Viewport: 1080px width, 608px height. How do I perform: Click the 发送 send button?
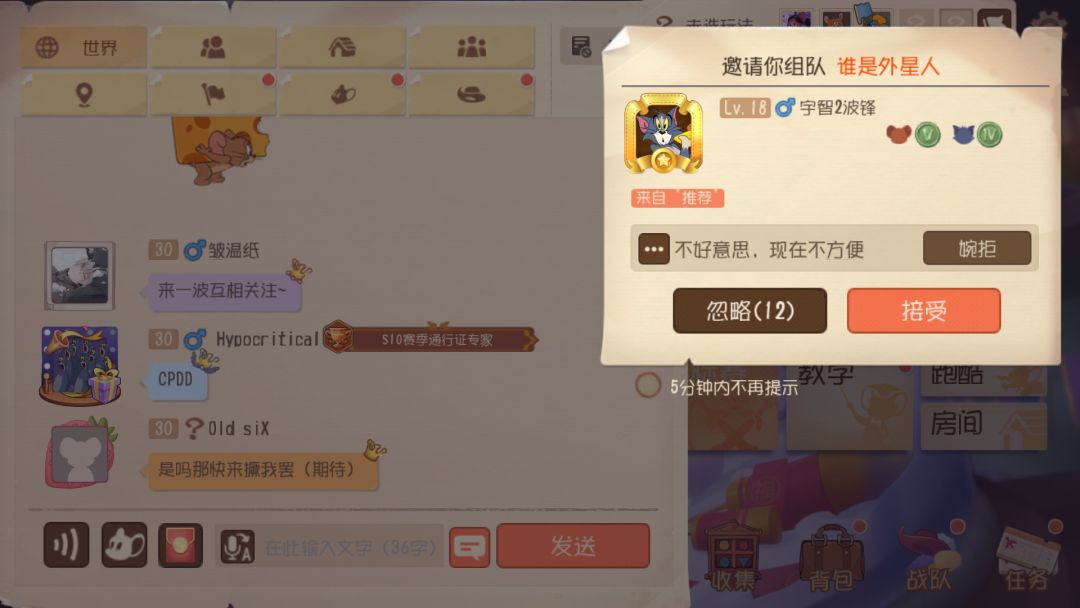pos(573,546)
